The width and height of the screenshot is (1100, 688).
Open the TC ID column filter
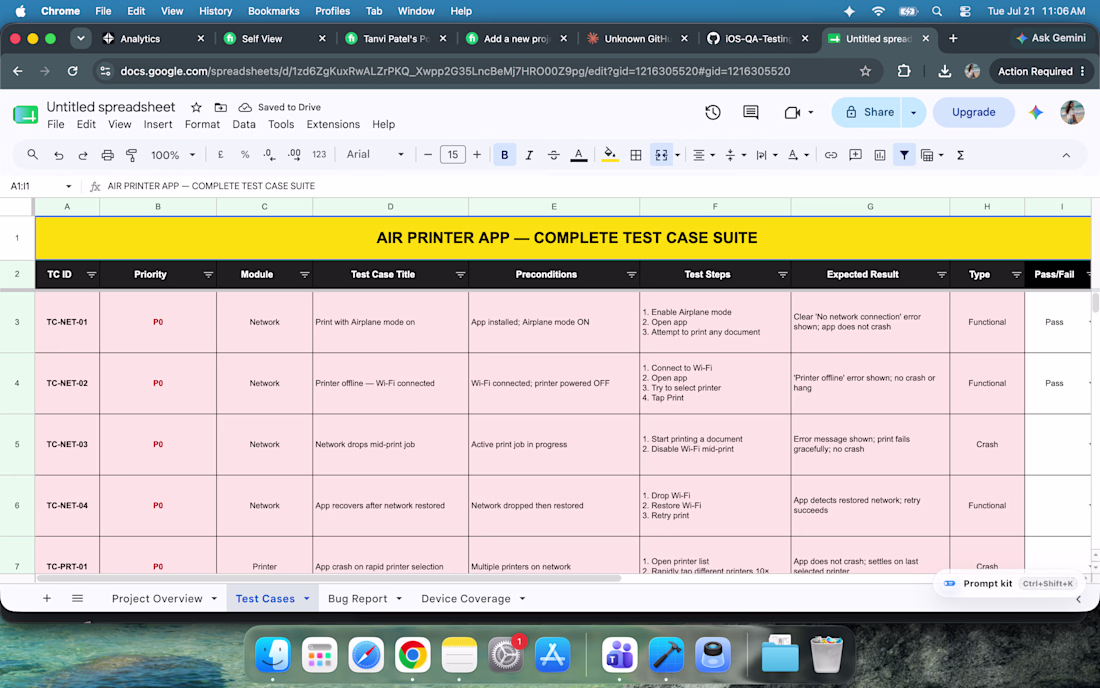(91, 275)
